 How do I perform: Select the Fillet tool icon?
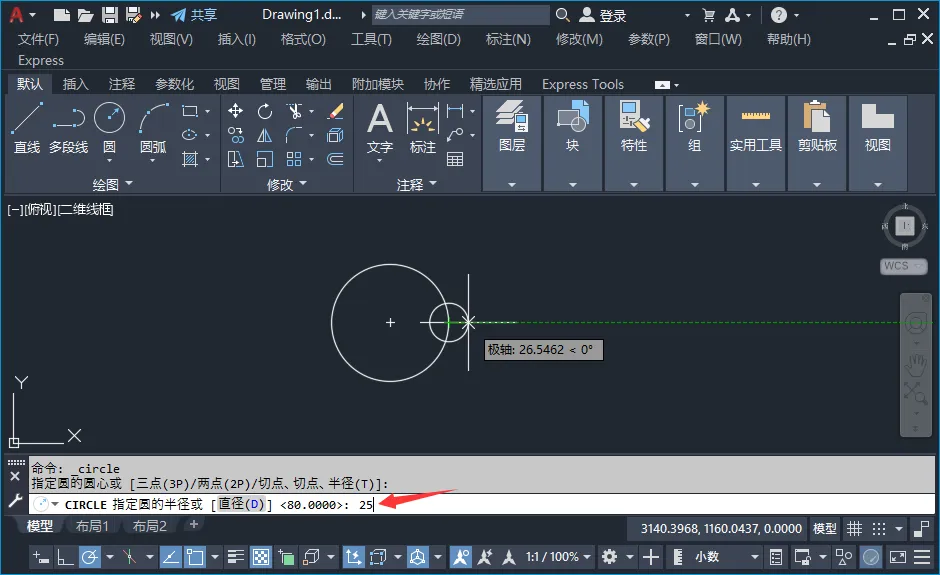coord(294,136)
